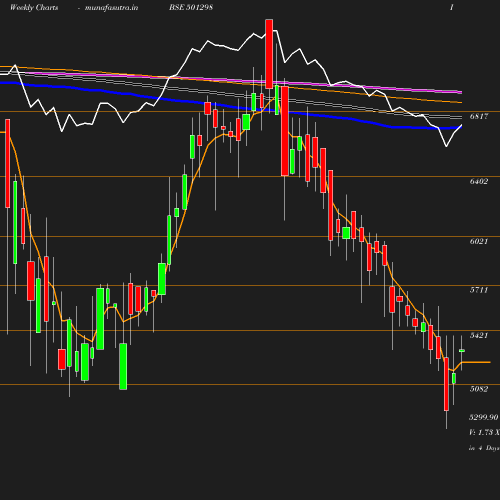Click the "in 4 Days" text

[x=484, y=448]
